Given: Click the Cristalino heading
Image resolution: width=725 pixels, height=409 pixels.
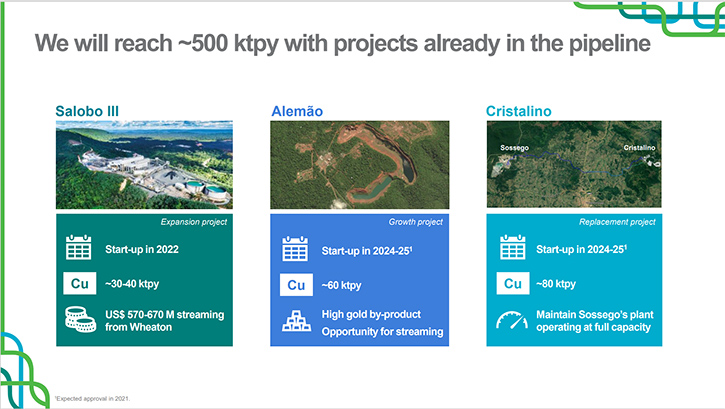Looking at the screenshot, I should (x=518, y=111).
